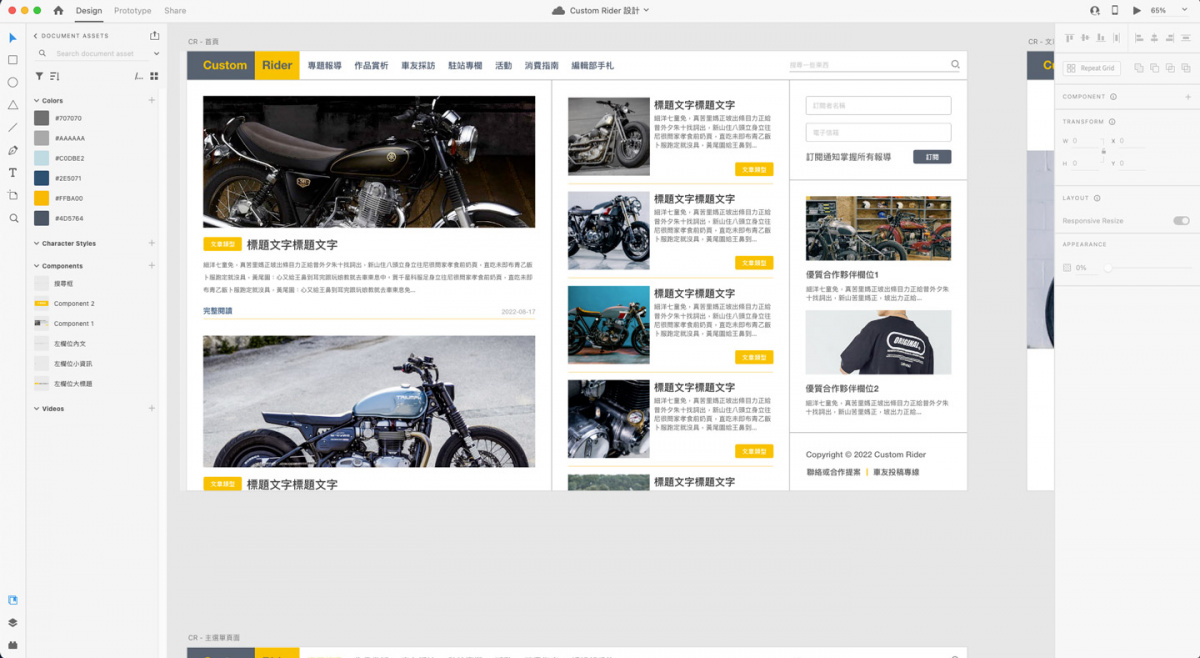Select the Line tool
Viewport: 1200px width, 658px height.
coord(13,127)
